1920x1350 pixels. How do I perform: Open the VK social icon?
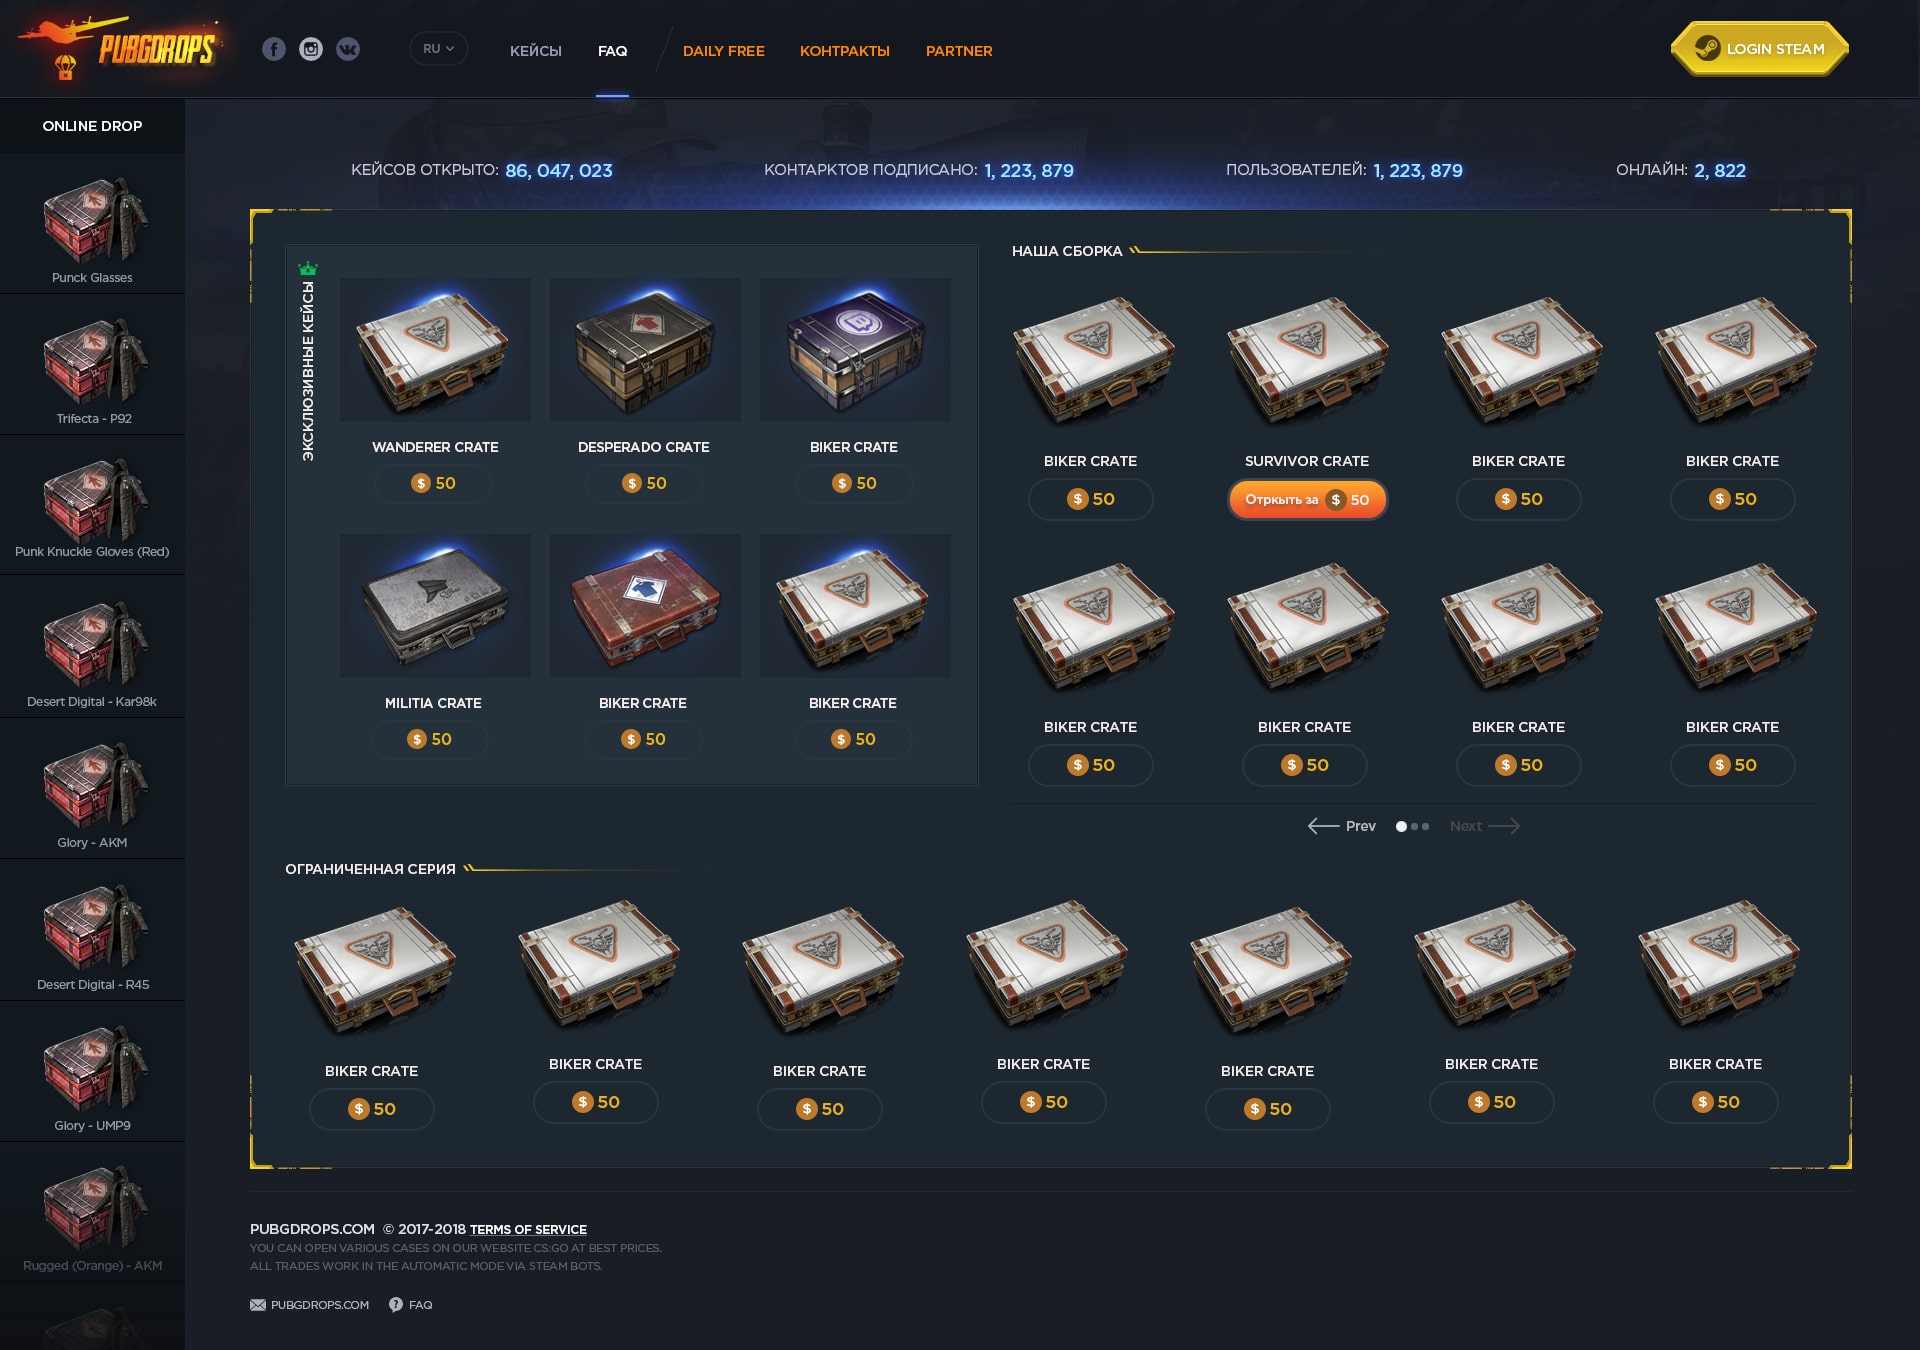pyautogui.click(x=348, y=49)
